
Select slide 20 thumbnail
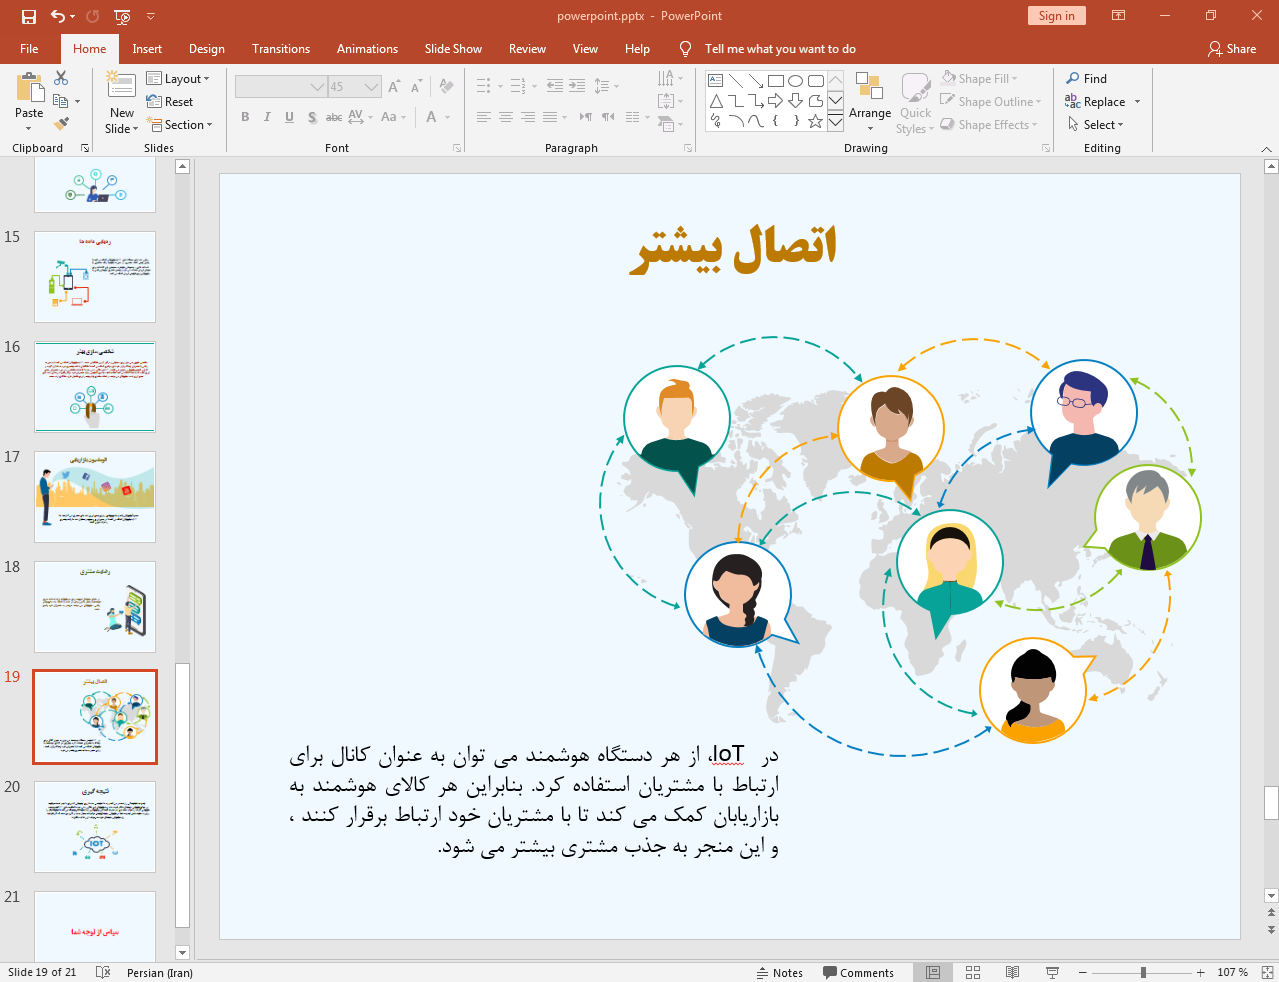pos(95,827)
